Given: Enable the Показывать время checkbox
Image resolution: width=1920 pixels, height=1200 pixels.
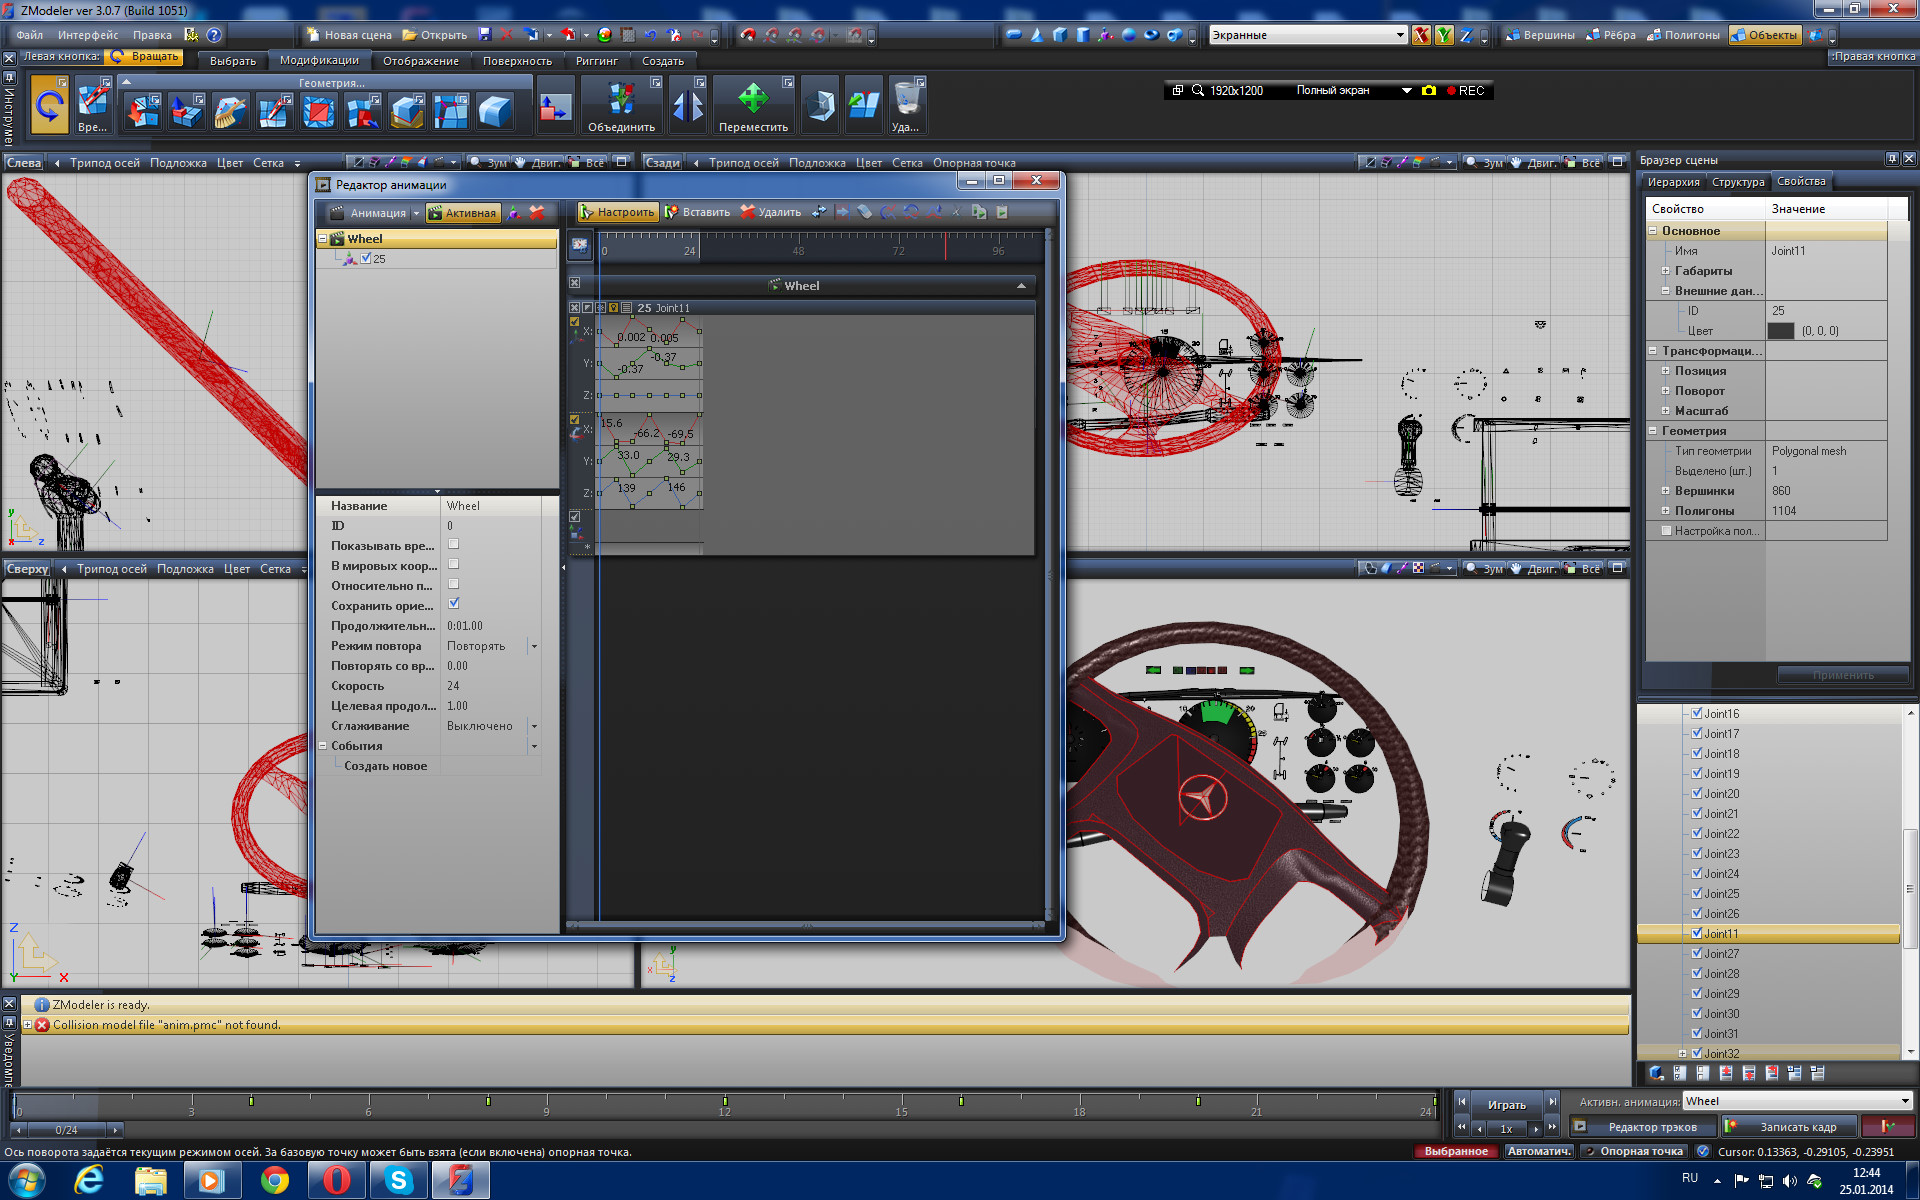Looking at the screenshot, I should [453, 544].
